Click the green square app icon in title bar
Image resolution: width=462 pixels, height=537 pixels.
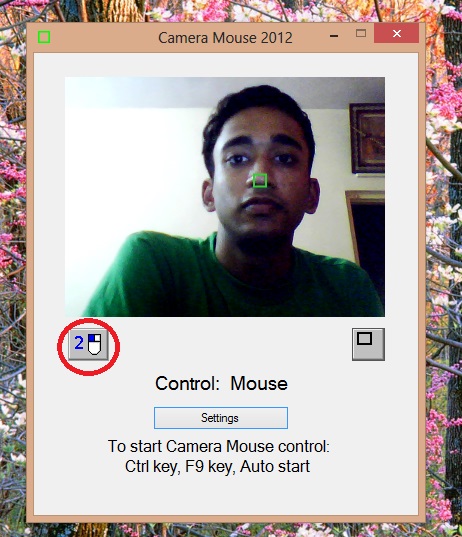(x=44, y=37)
